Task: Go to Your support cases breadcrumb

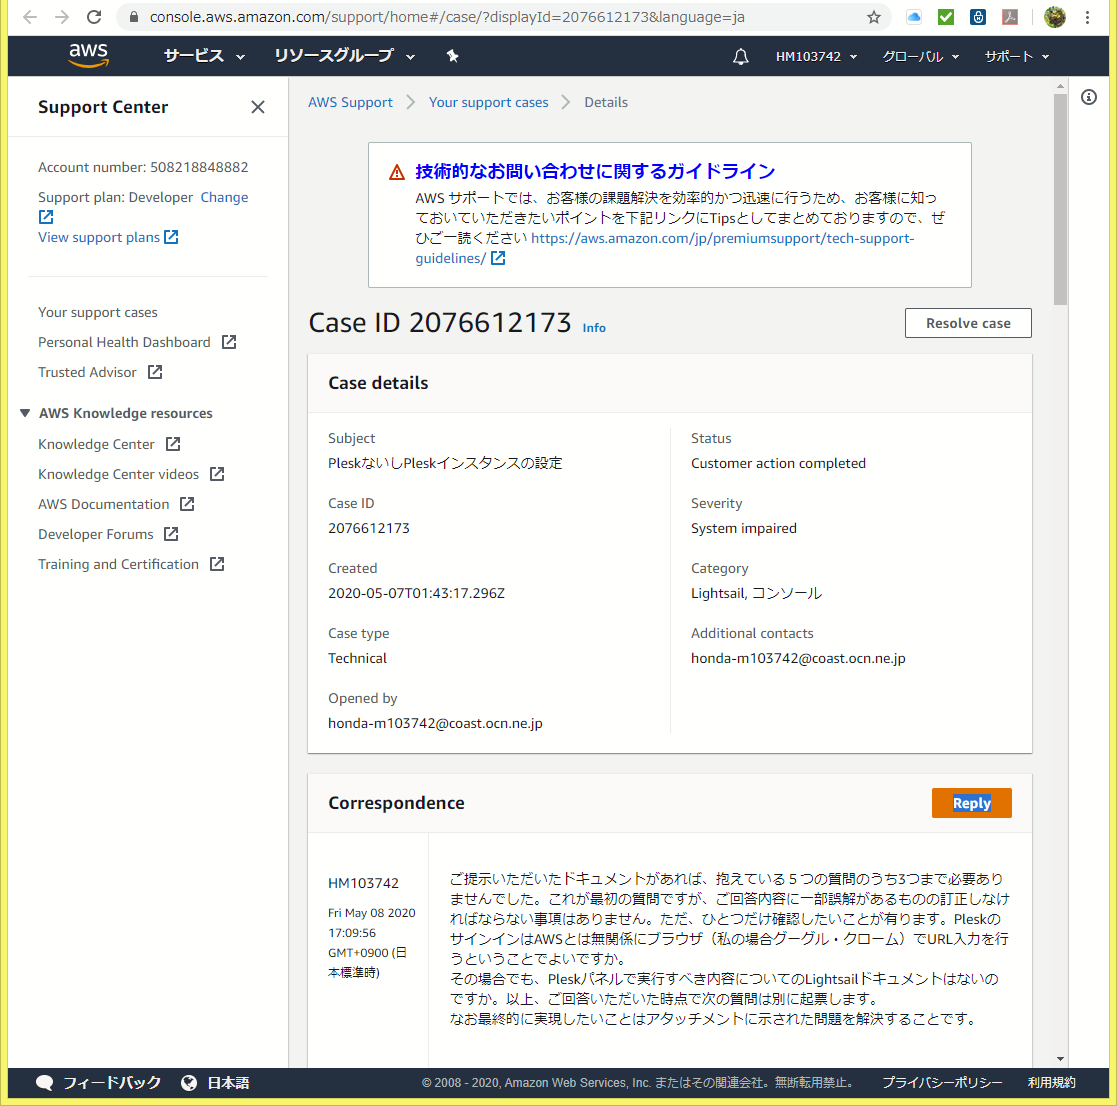Action: pos(488,103)
